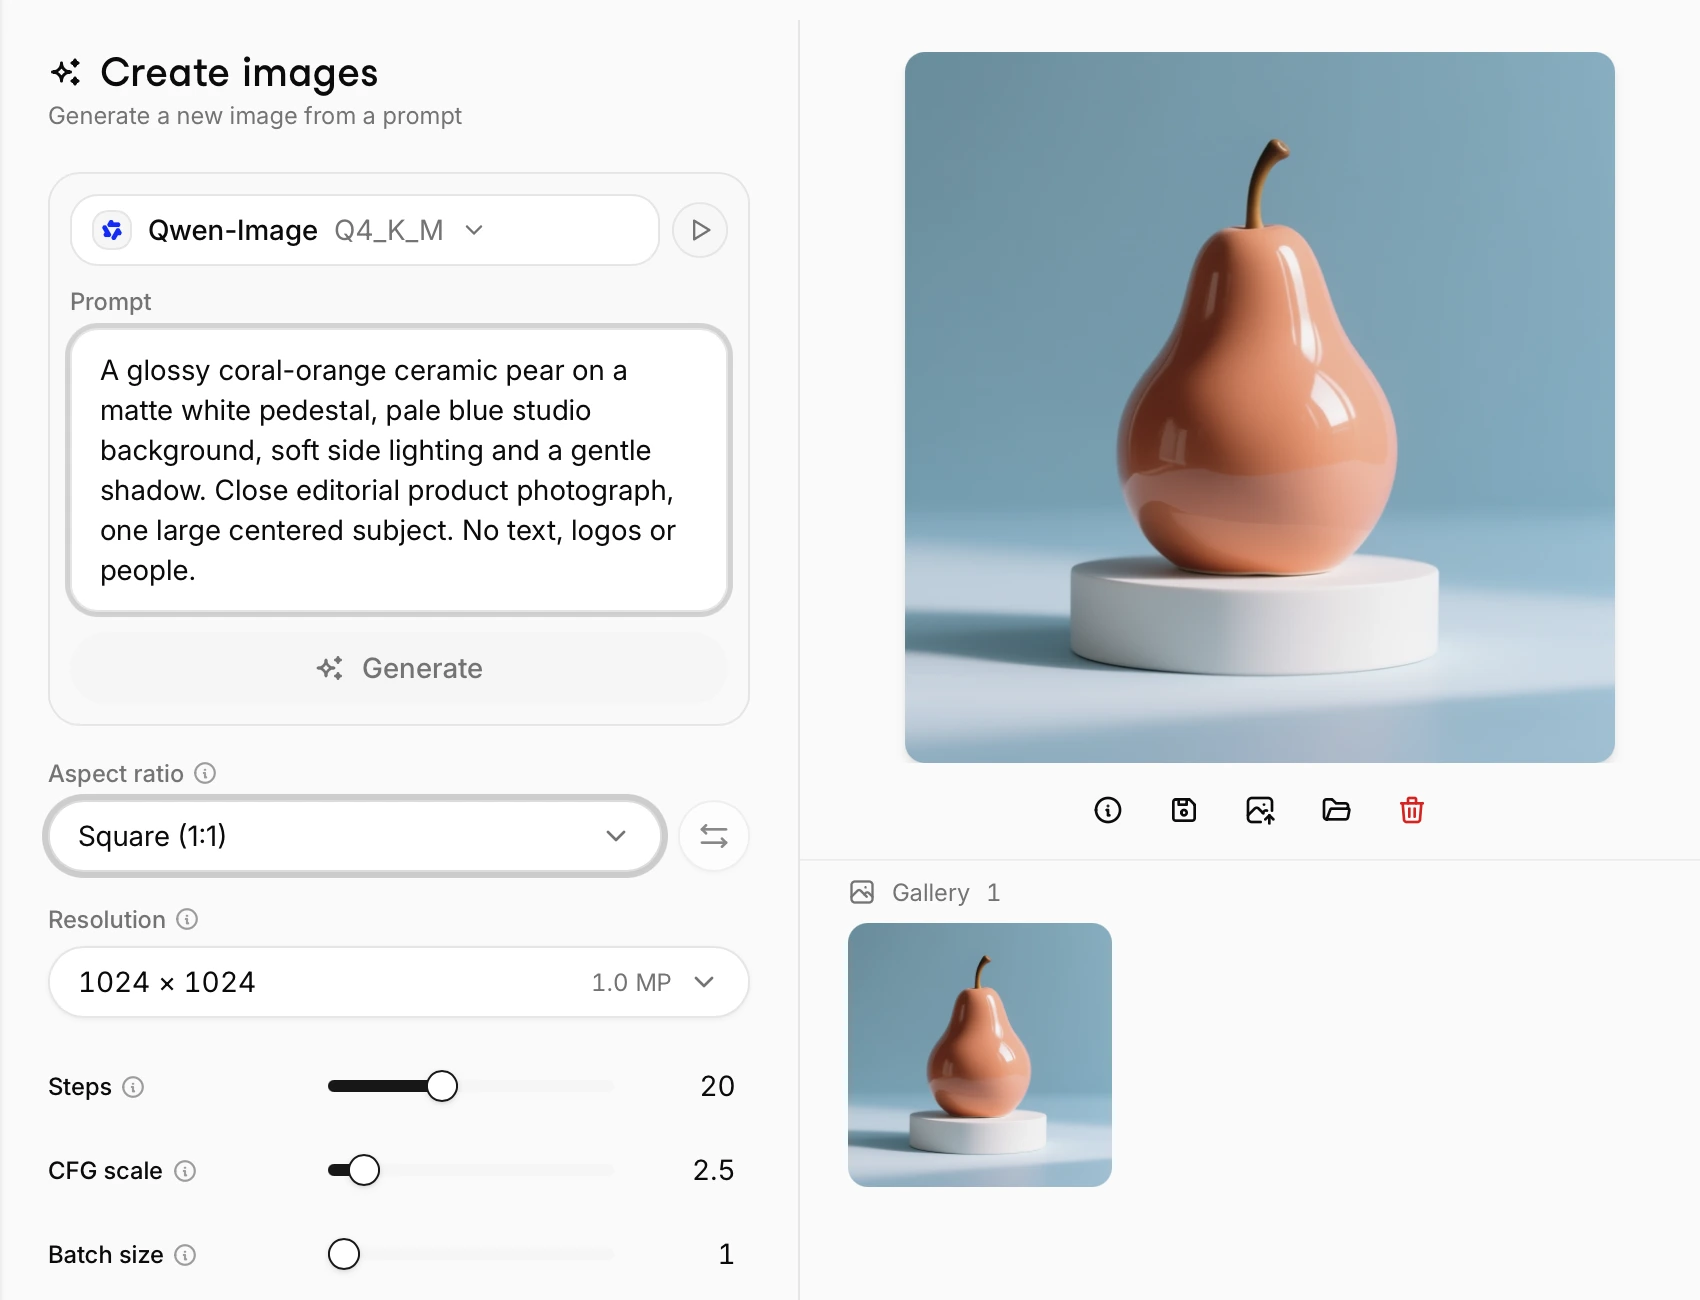The image size is (1700, 1300).
Task: Click the Batch size value 1
Action: pyautogui.click(x=727, y=1254)
